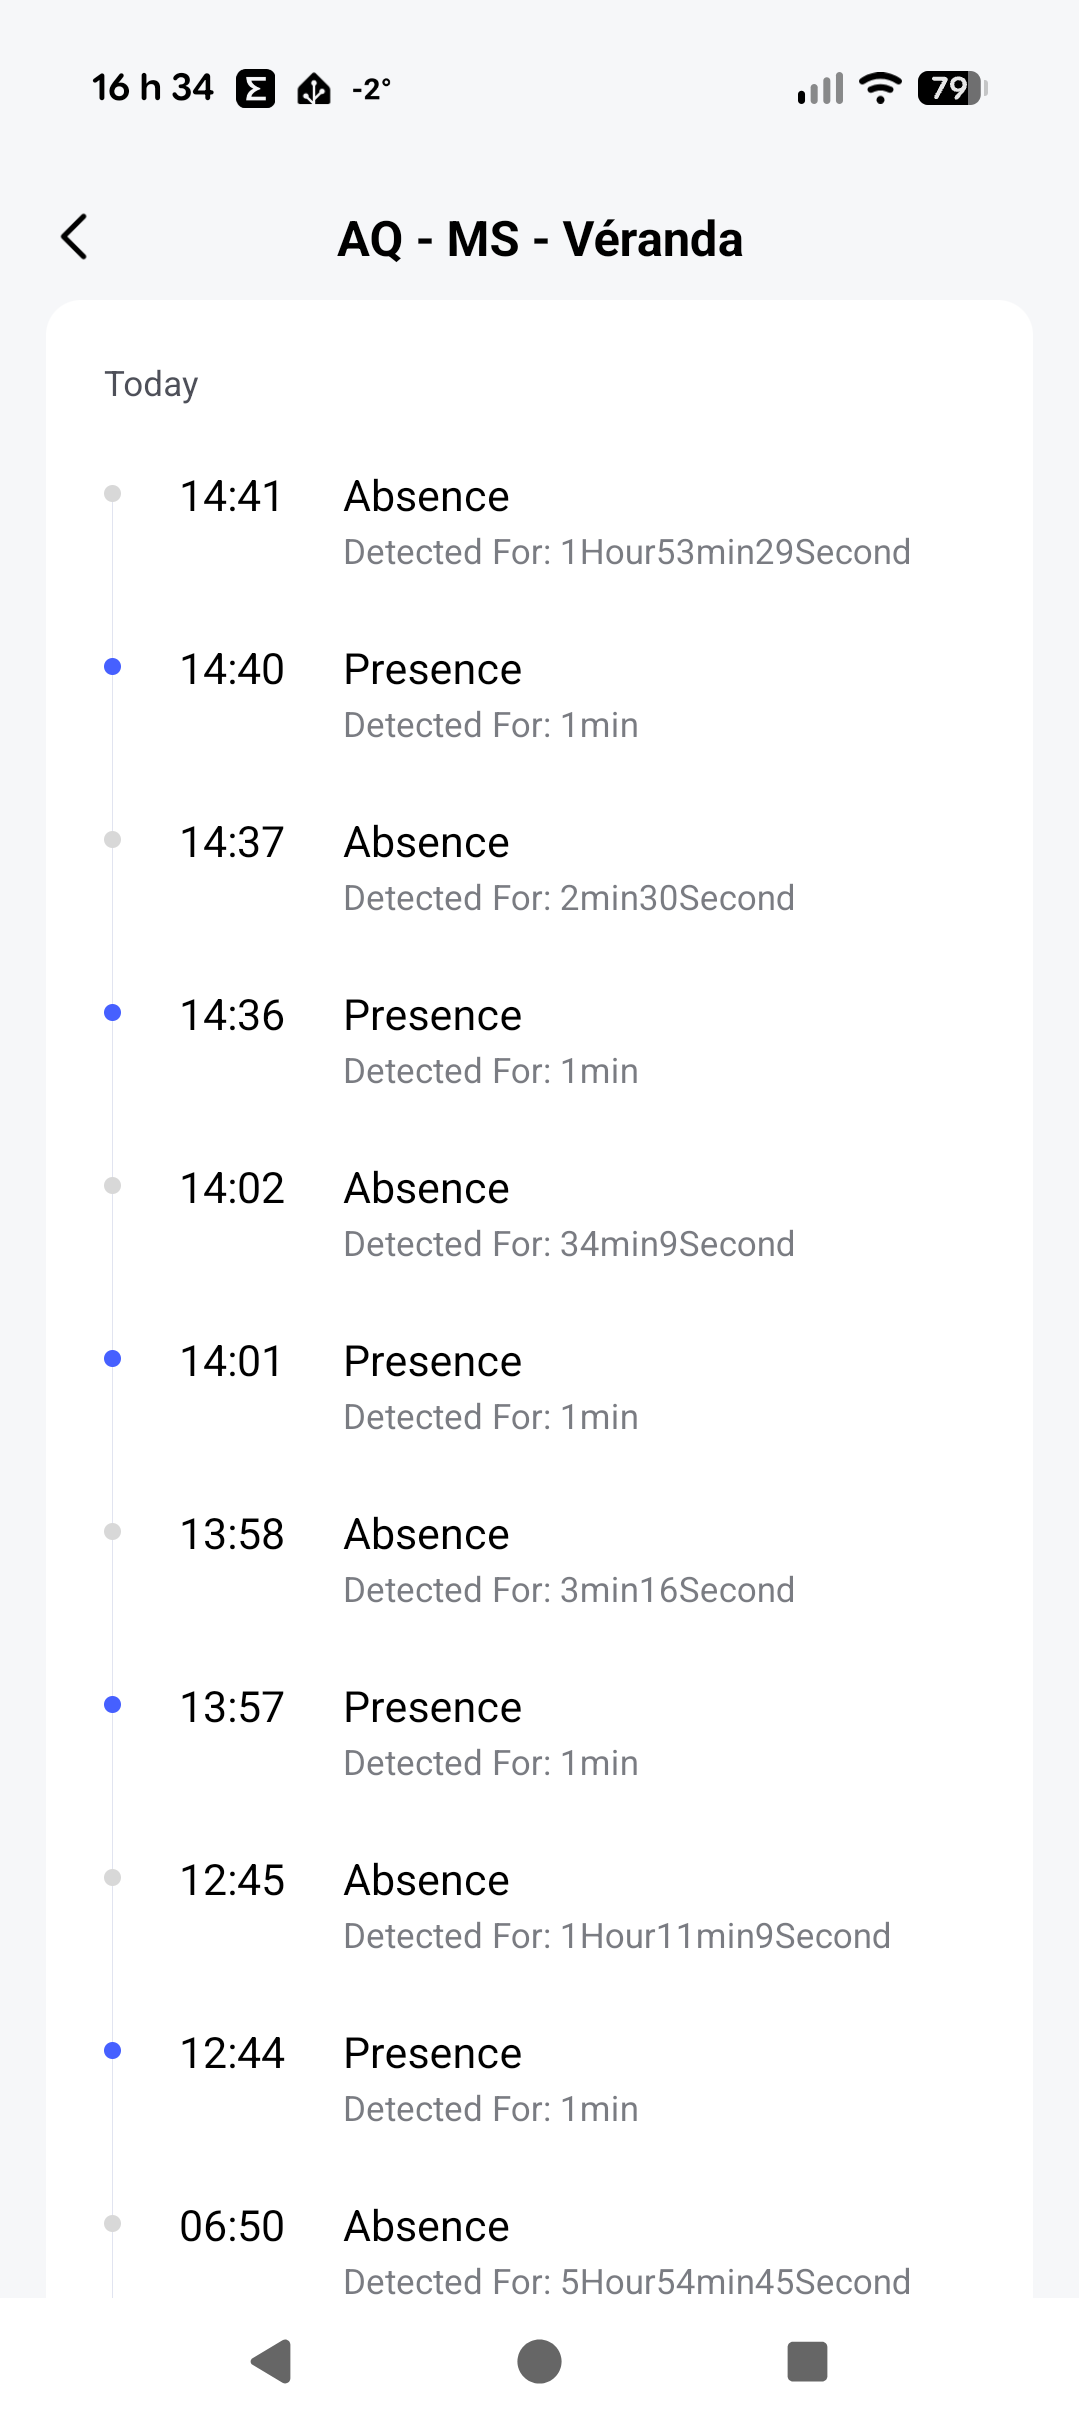Select the 14:36 Presence event

point(540,1041)
